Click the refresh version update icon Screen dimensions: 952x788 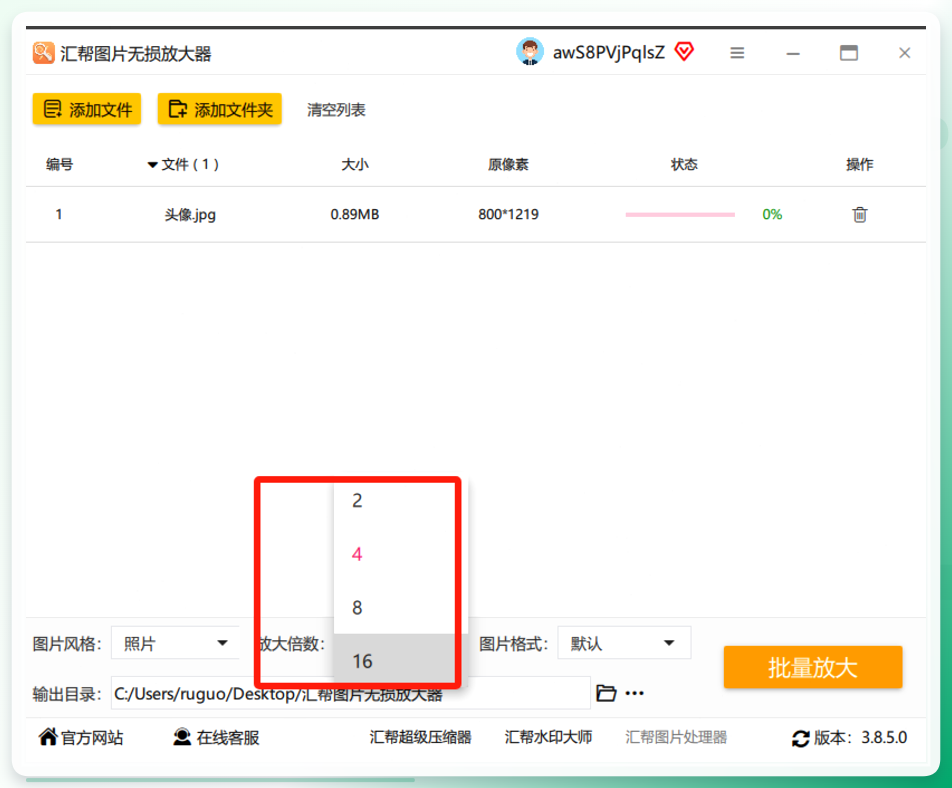click(x=800, y=738)
